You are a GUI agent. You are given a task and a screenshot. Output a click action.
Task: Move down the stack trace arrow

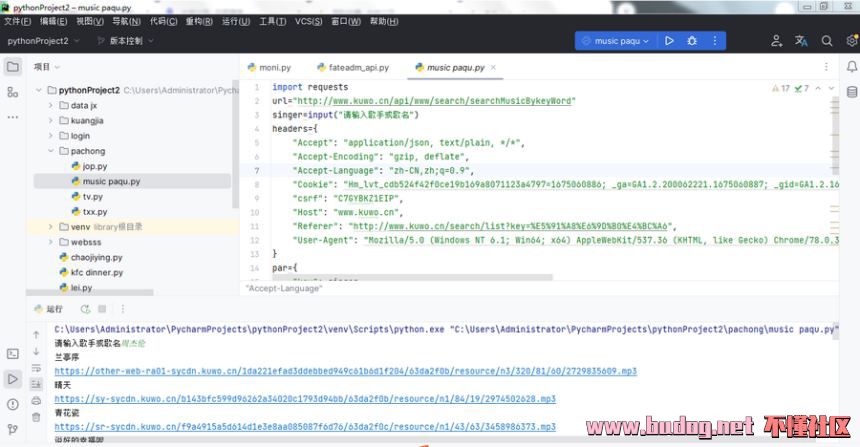click(x=36, y=351)
